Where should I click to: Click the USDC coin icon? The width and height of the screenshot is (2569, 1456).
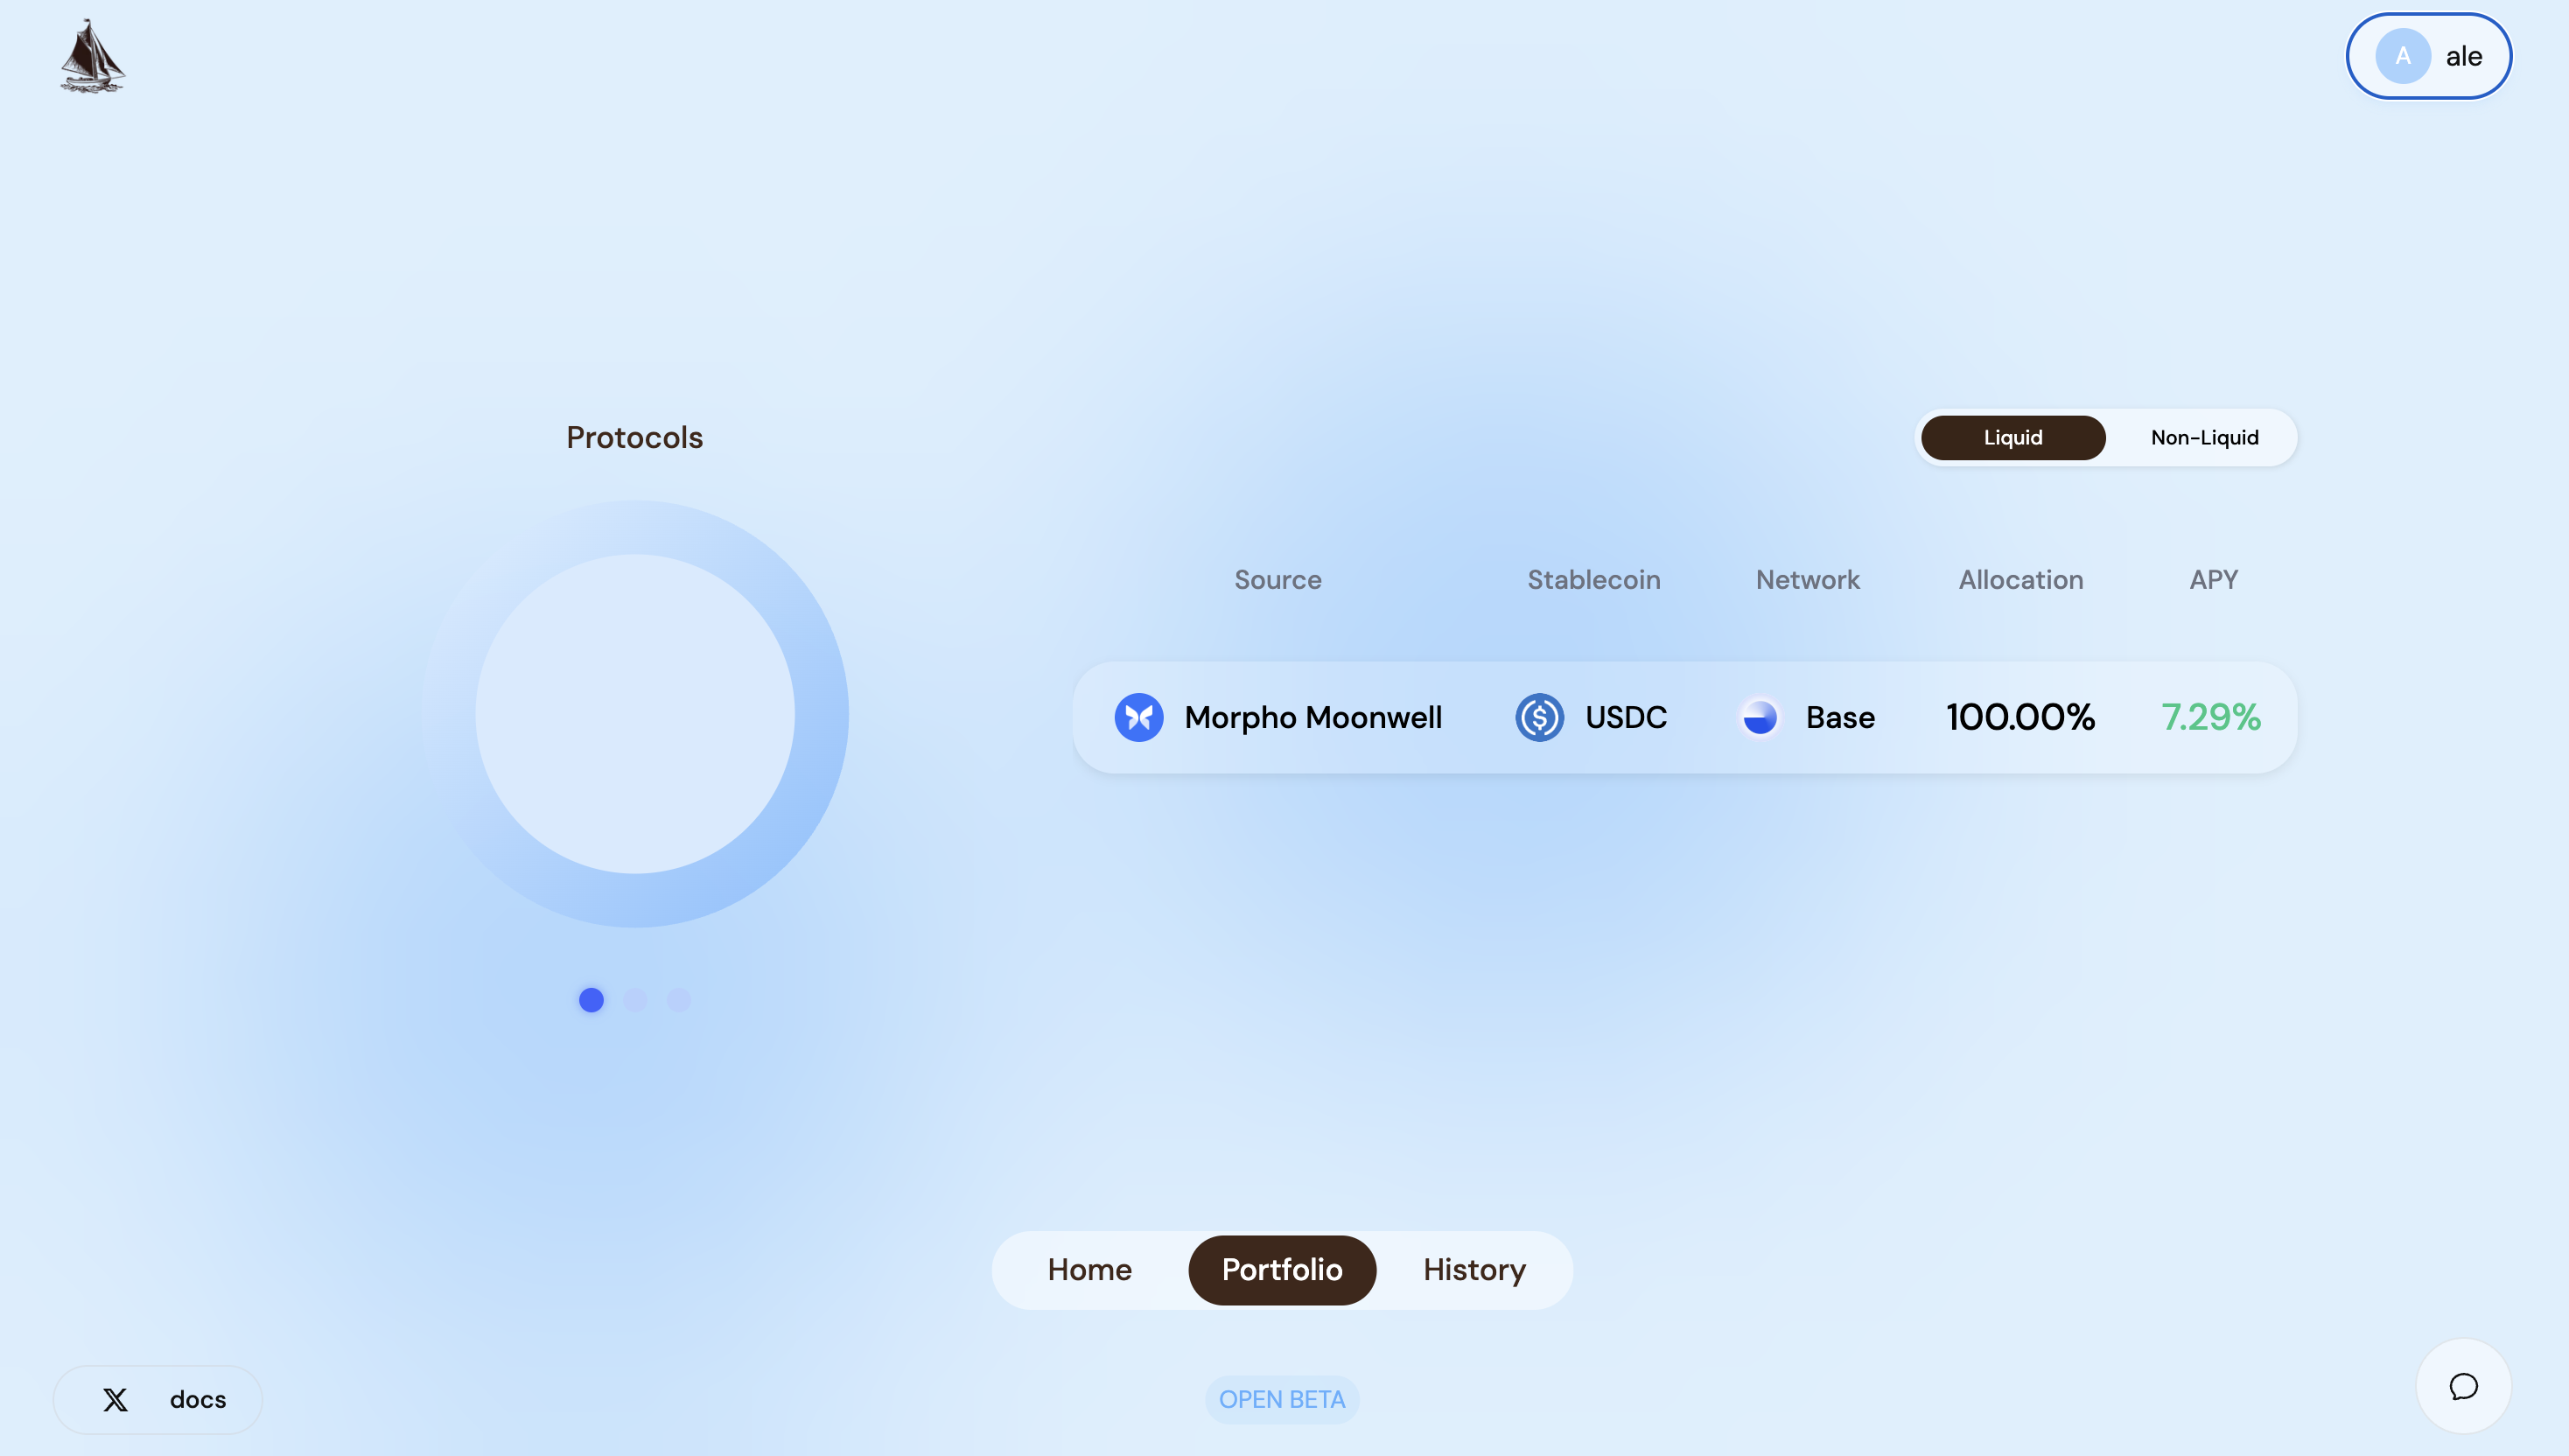(x=1539, y=717)
